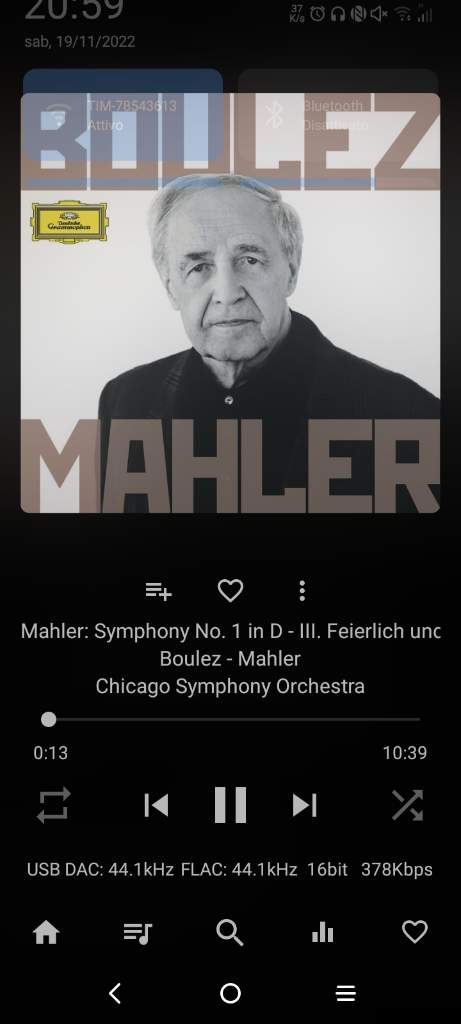Open the play queue tab
This screenshot has width=461, height=1024.
point(138,933)
